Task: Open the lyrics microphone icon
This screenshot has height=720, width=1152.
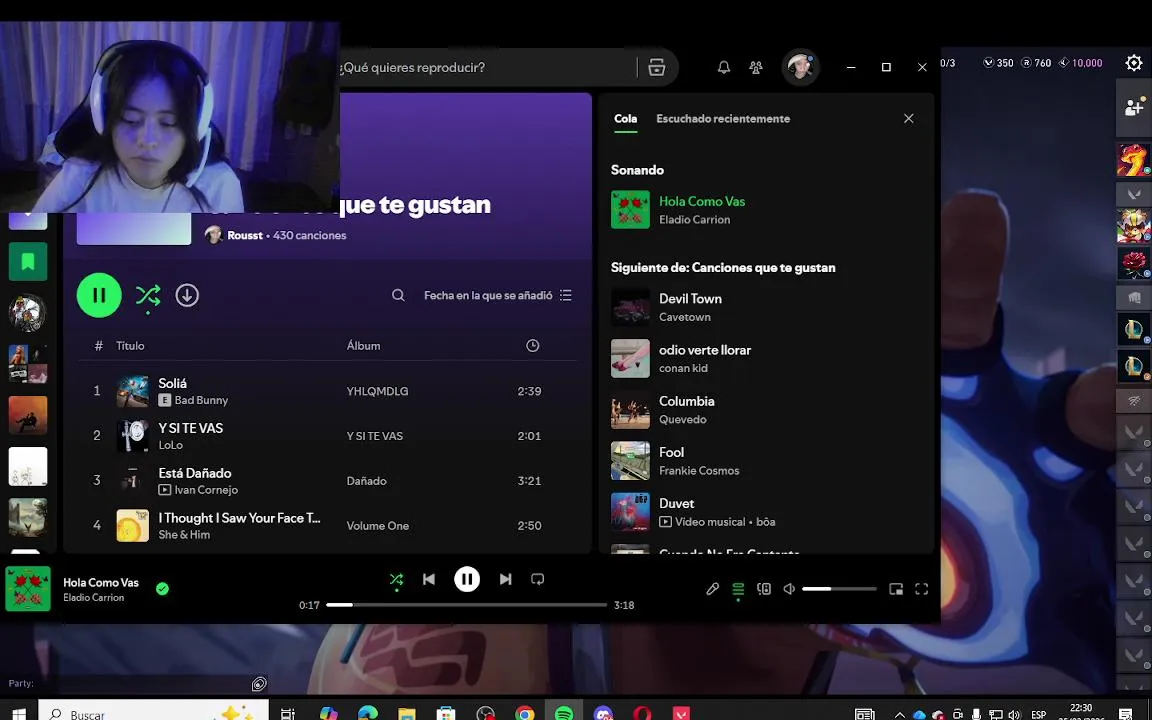Action: coord(712,588)
